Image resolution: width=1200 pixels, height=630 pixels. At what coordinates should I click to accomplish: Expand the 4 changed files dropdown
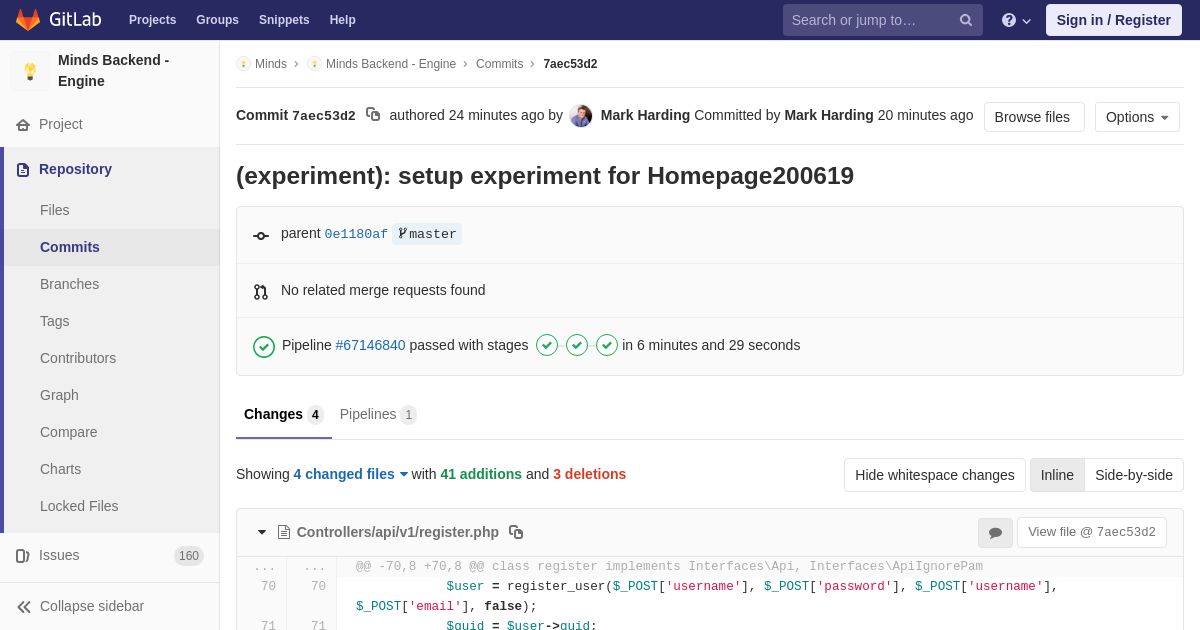click(351, 474)
